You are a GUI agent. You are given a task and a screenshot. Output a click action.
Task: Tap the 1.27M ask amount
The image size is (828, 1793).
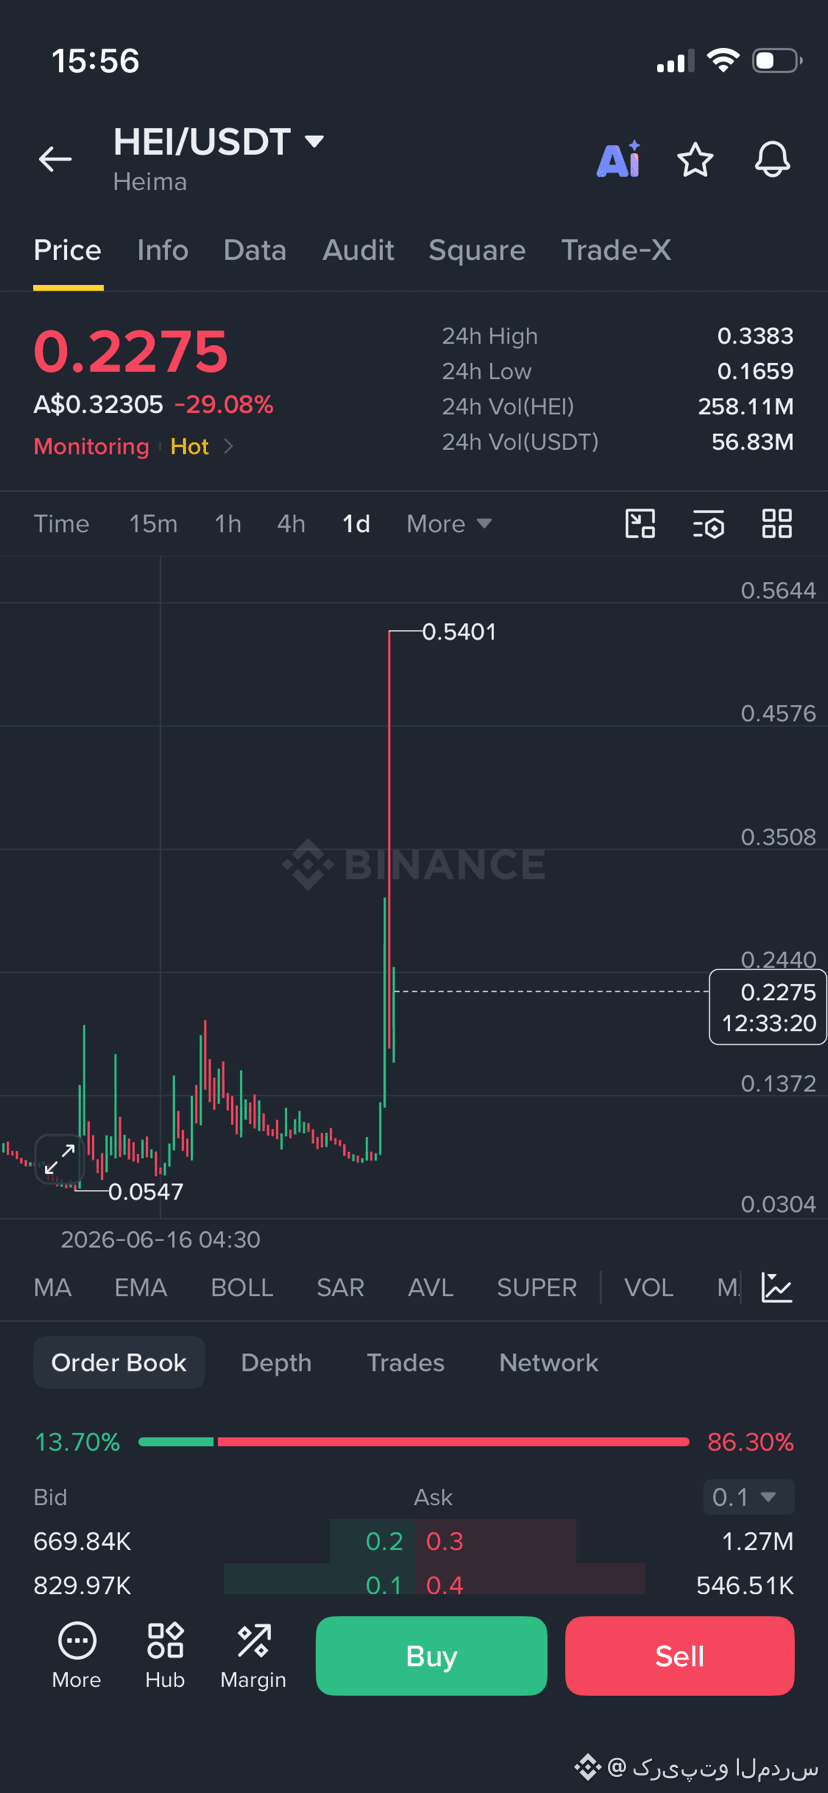pos(757,1541)
